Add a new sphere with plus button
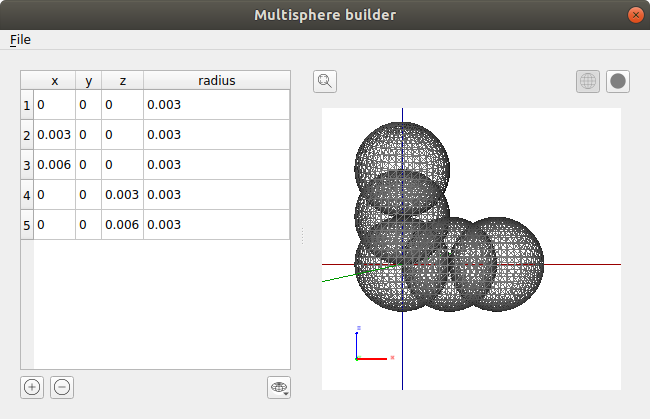 click(32, 388)
